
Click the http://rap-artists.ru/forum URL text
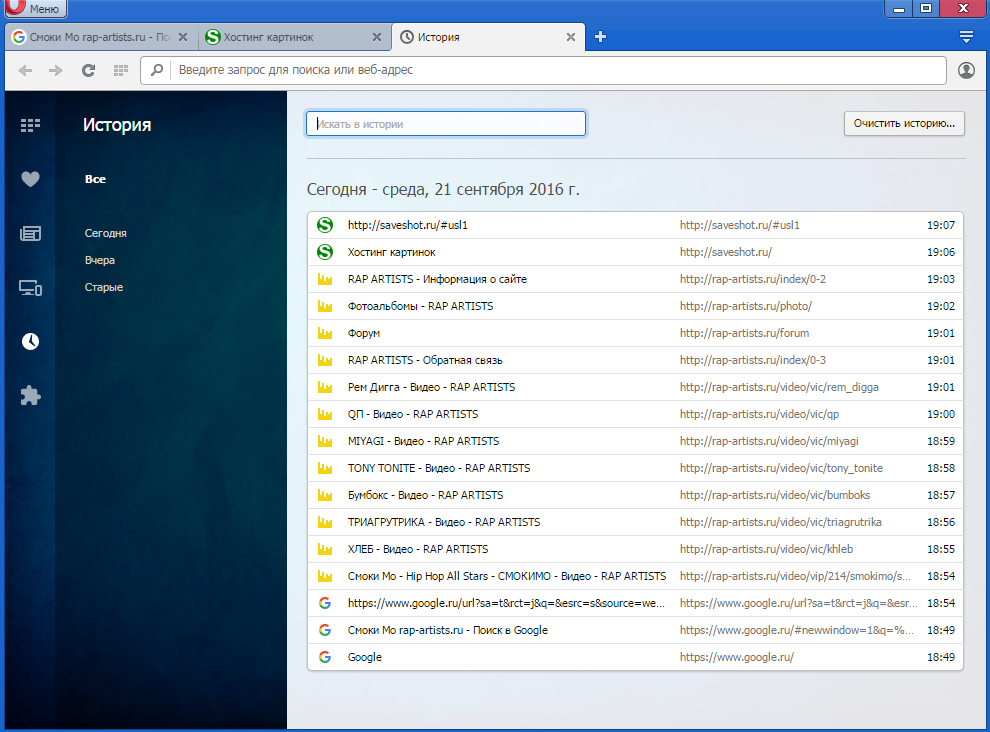point(744,333)
